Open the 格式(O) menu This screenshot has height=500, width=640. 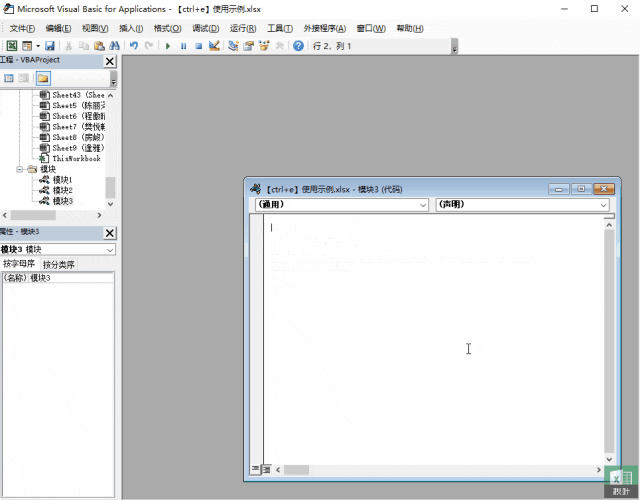coord(167,29)
